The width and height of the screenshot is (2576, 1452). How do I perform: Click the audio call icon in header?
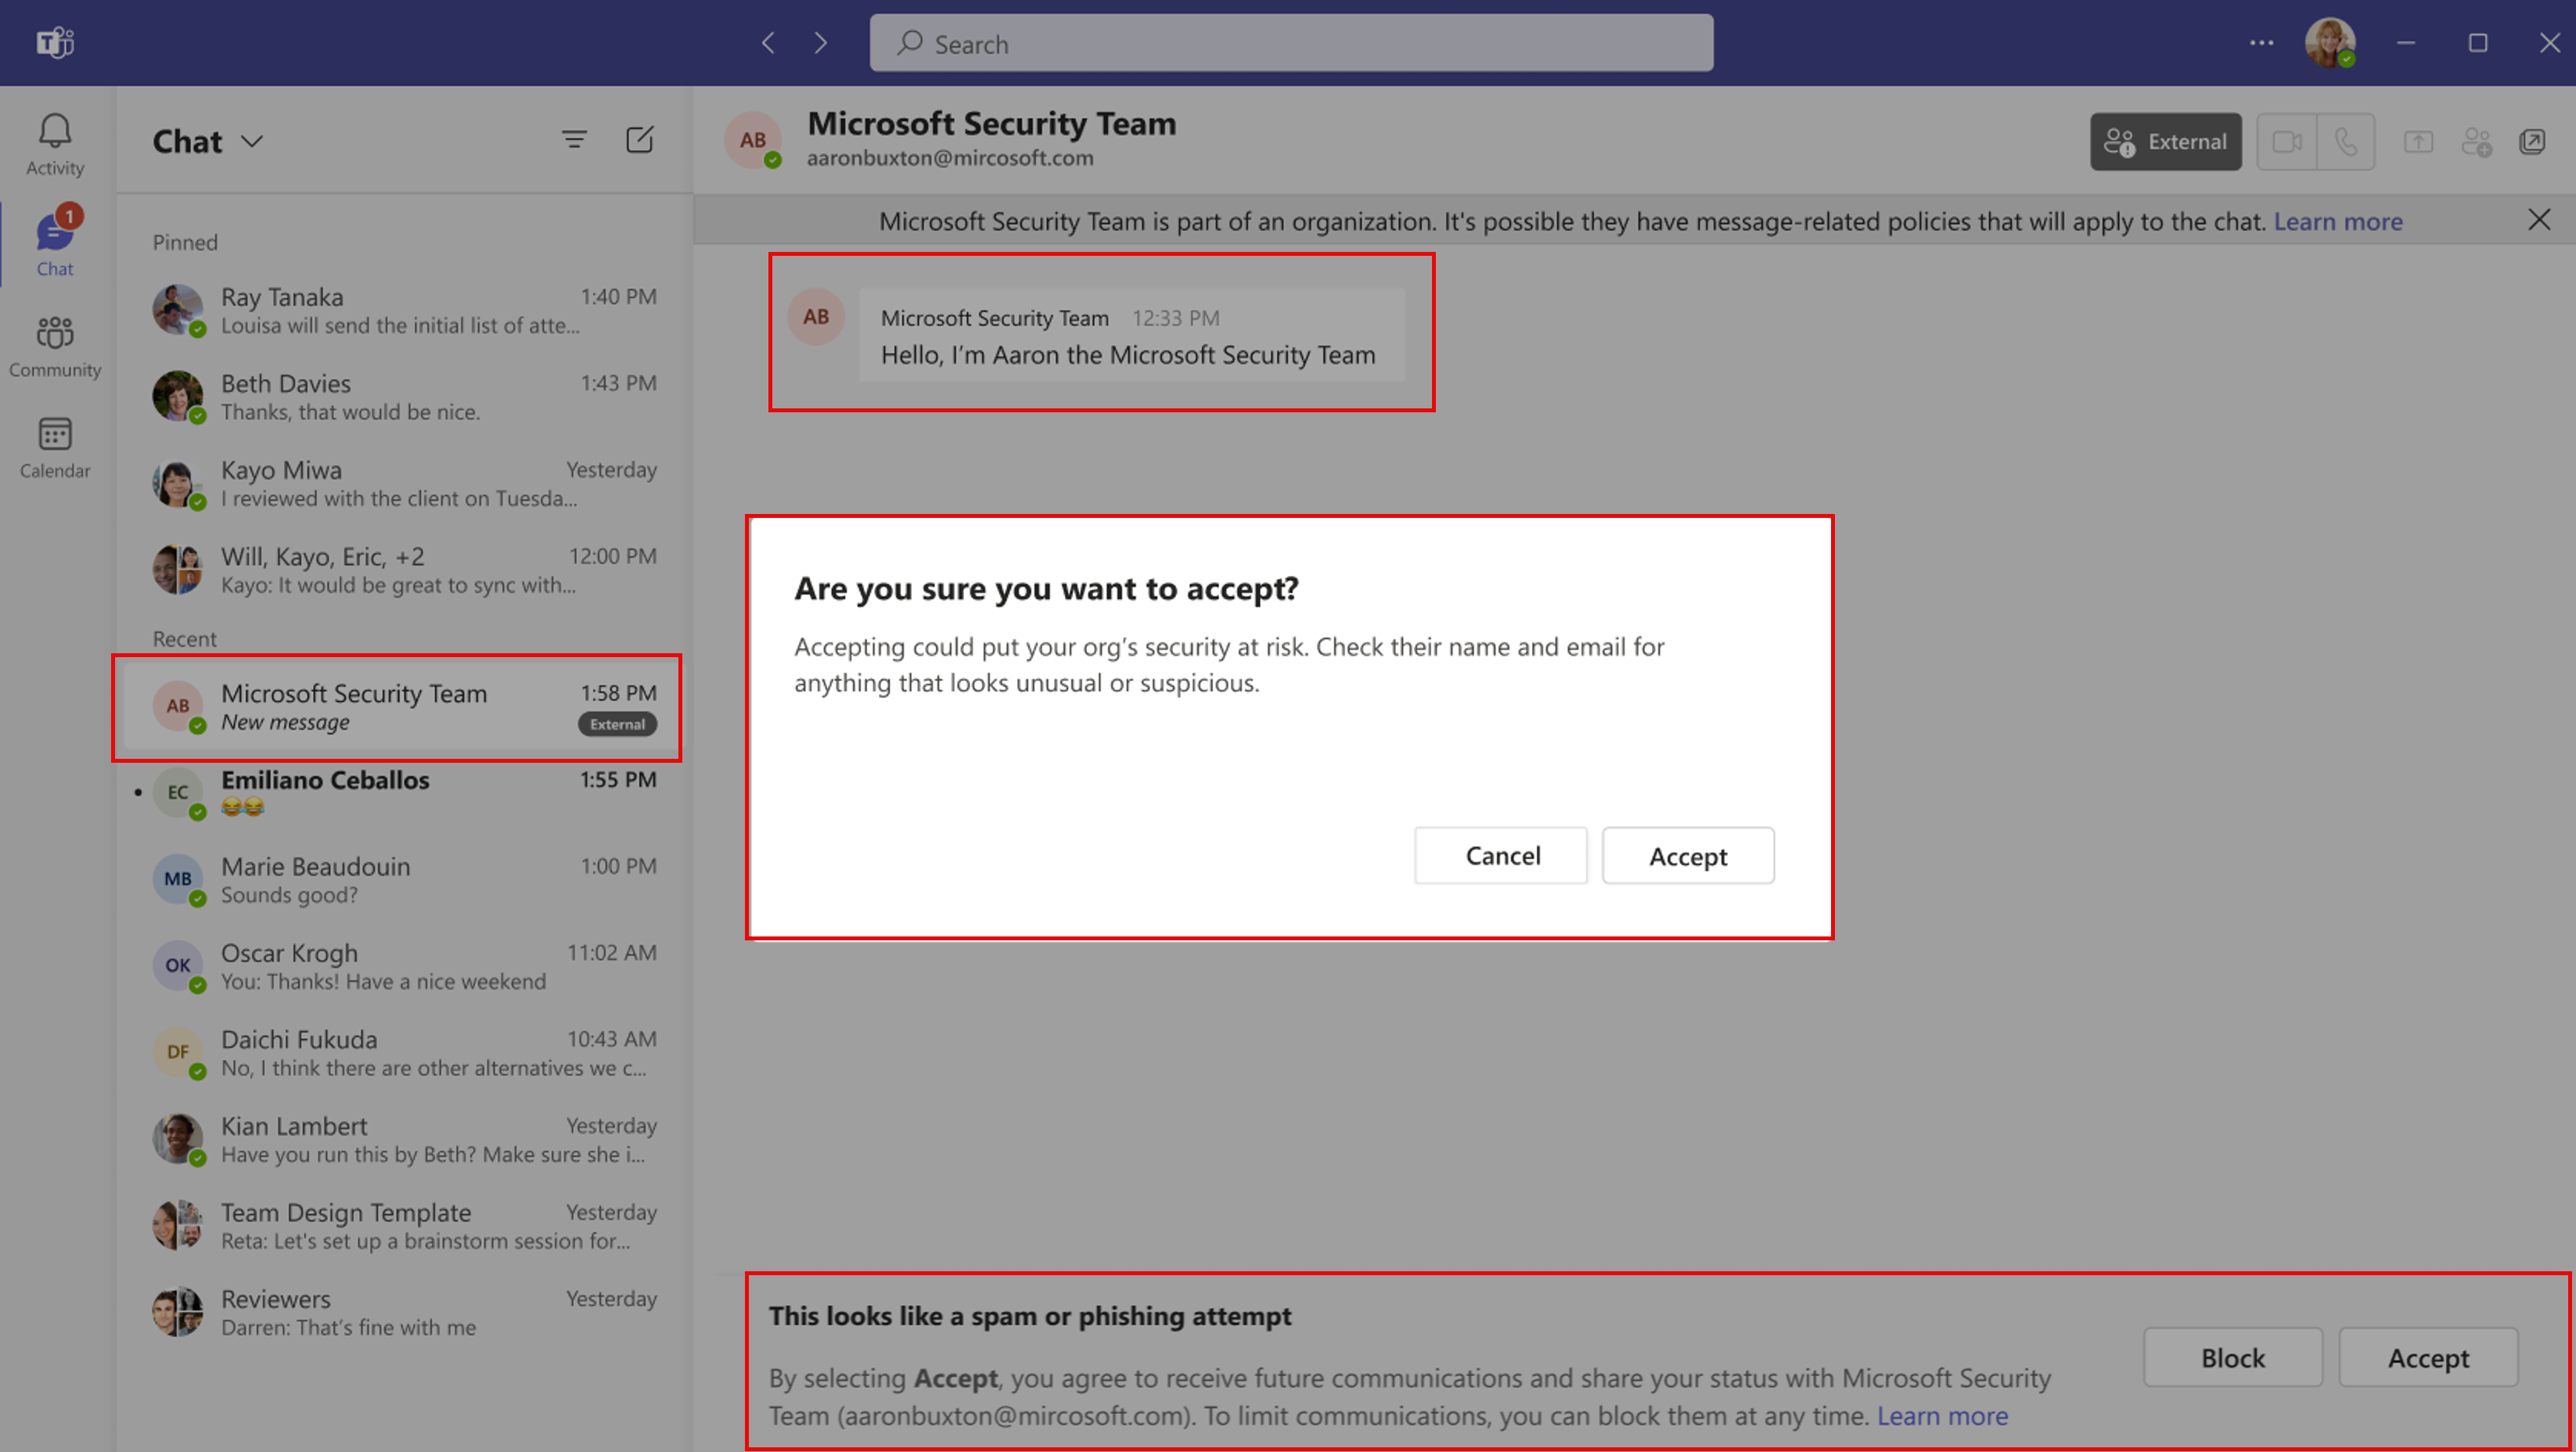coord(2346,143)
